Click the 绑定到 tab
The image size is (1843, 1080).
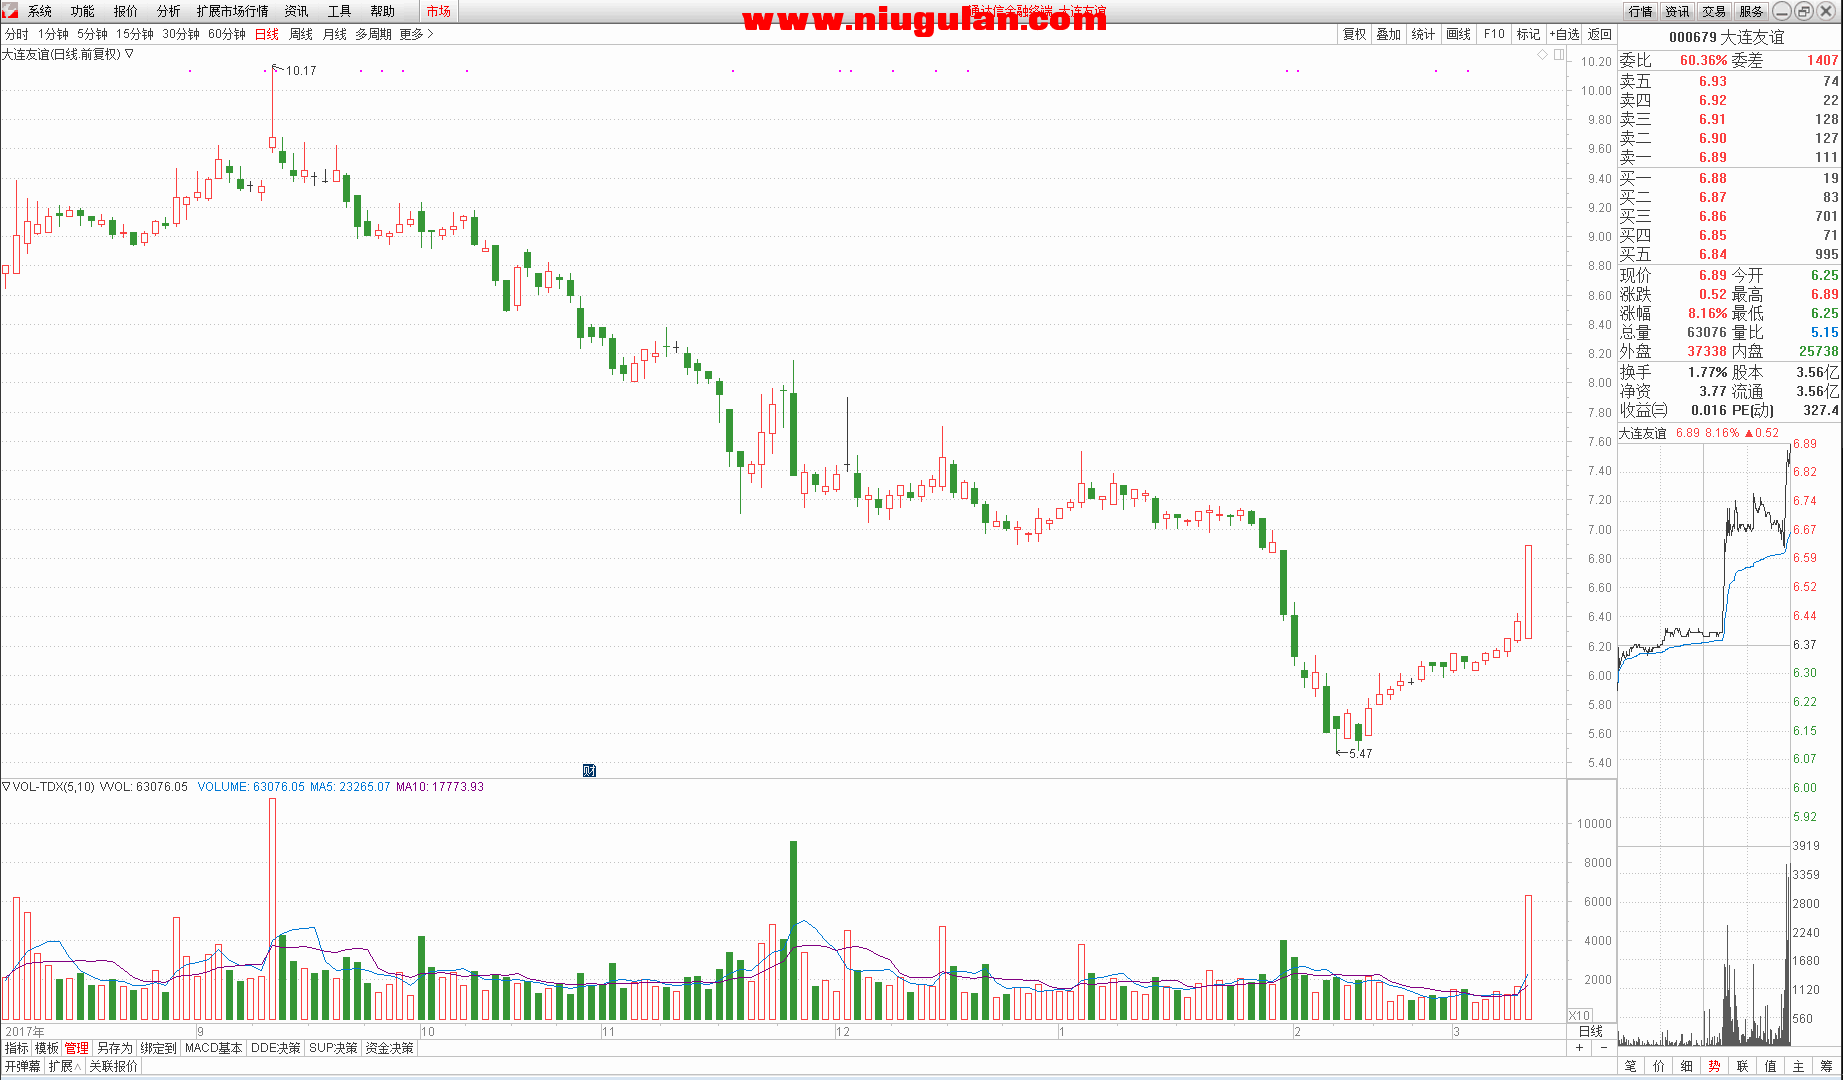(159, 1048)
